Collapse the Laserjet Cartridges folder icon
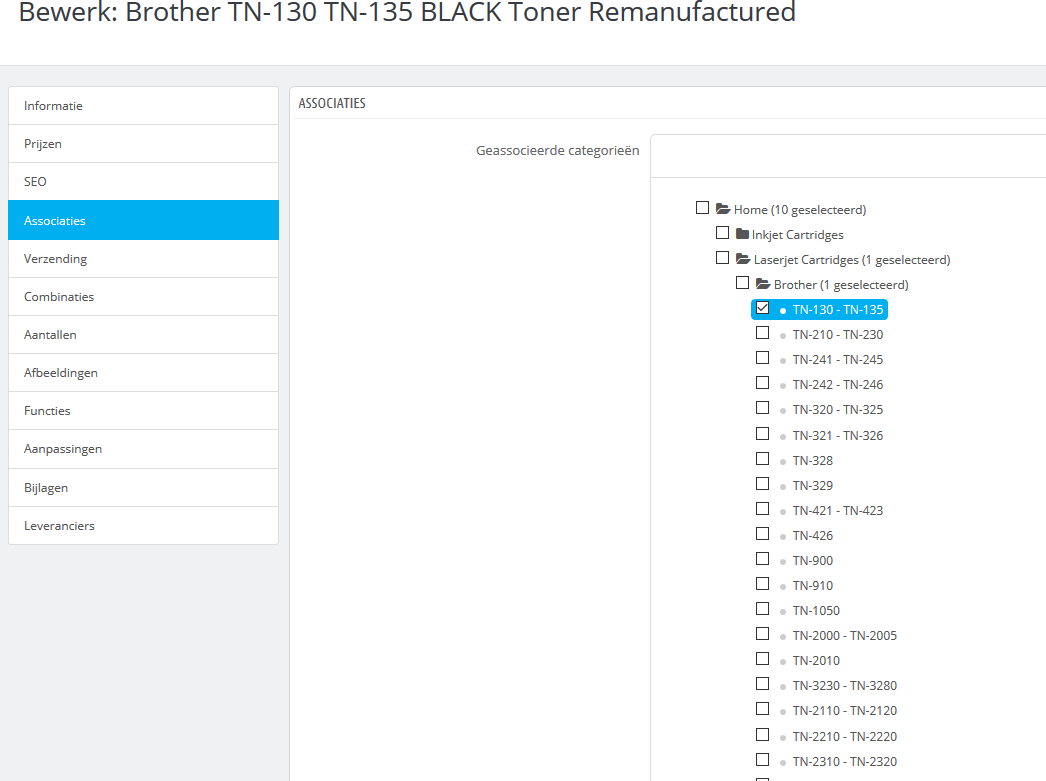This screenshot has width=1046, height=781. pyautogui.click(x=742, y=259)
